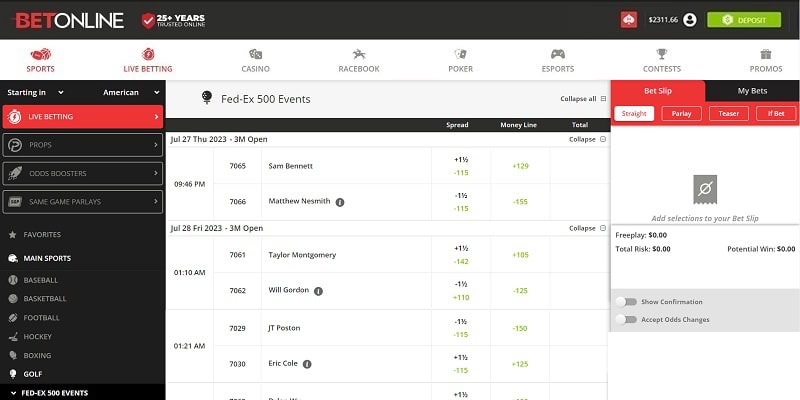Screen dimensions: 800x400
Task: Select Main Sports in sidebar
Action: click(47, 258)
